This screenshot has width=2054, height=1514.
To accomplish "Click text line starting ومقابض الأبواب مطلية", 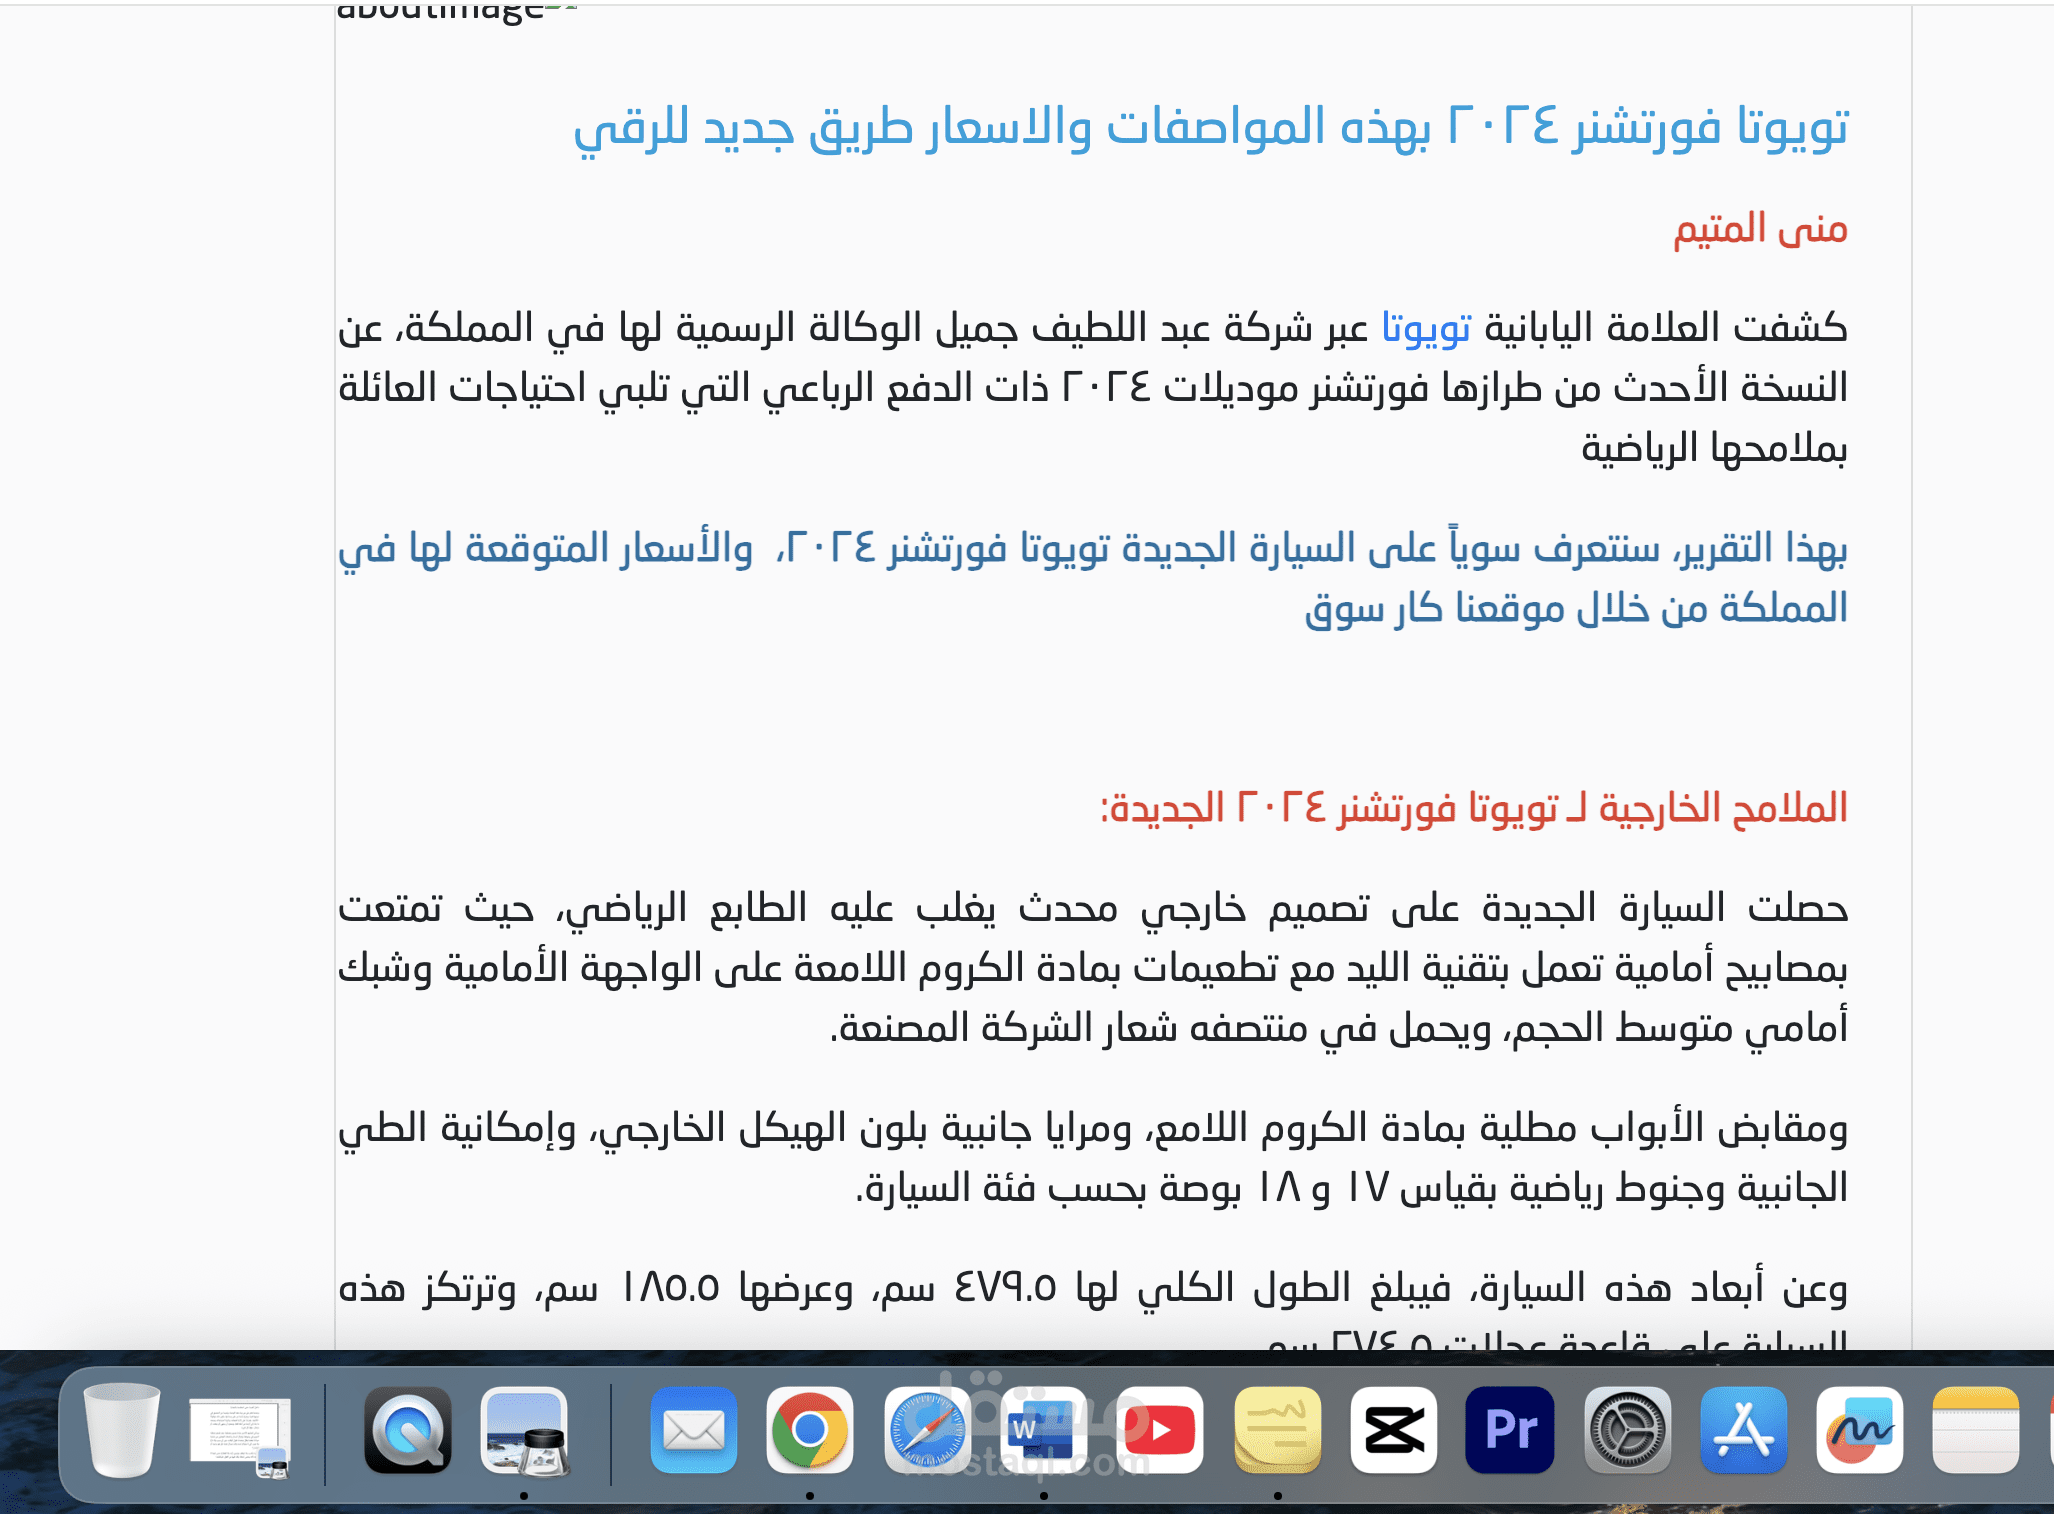I will 1093,1128.
